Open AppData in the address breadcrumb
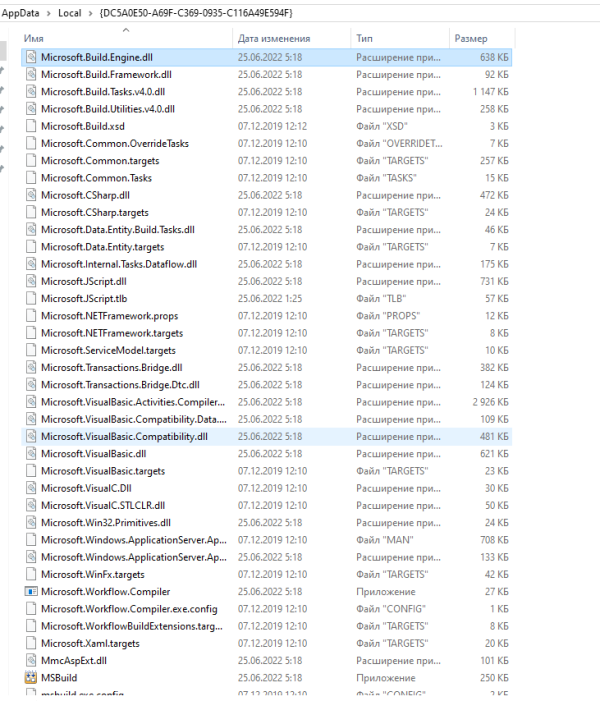The image size is (600, 701). tap(21, 13)
